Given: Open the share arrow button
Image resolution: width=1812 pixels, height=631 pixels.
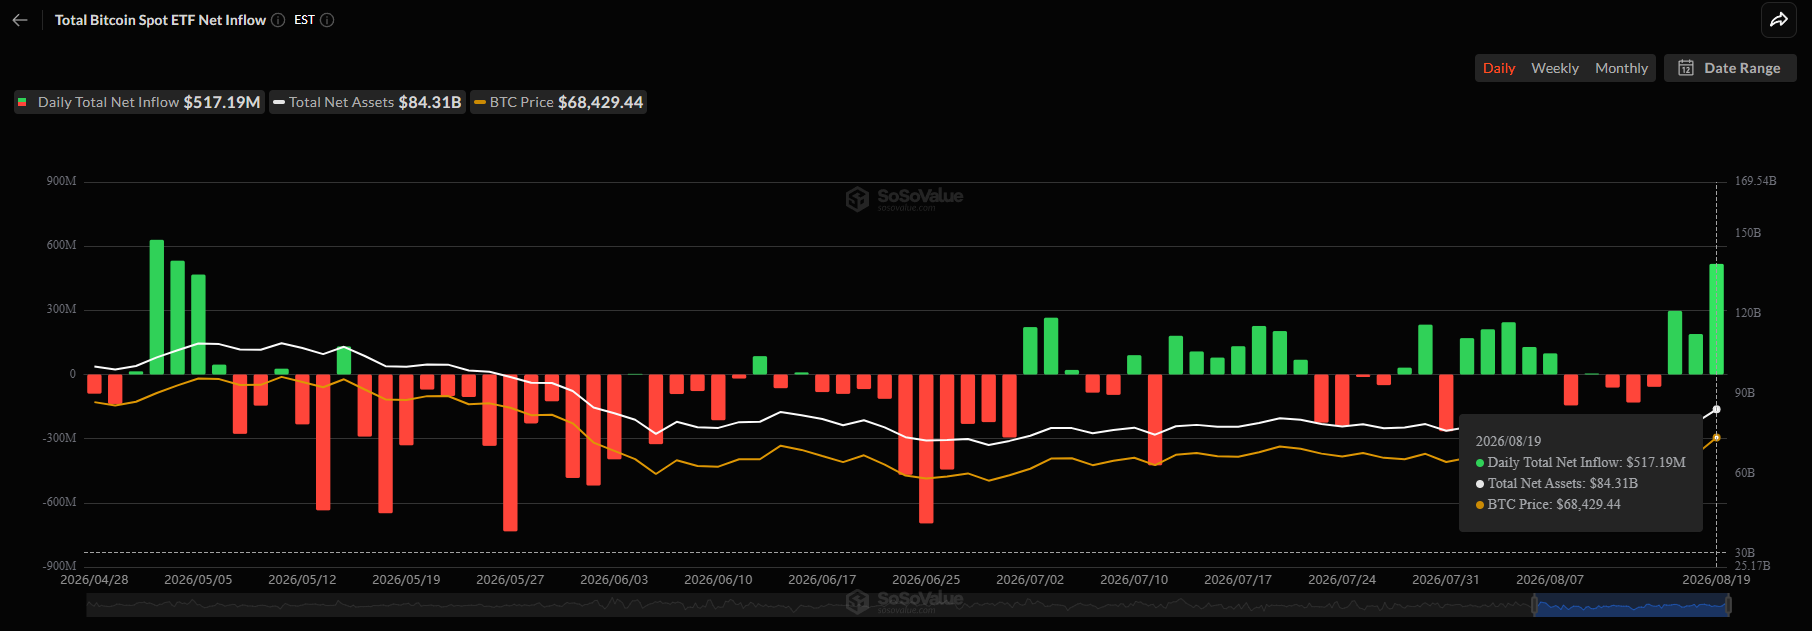Looking at the screenshot, I should (1779, 20).
